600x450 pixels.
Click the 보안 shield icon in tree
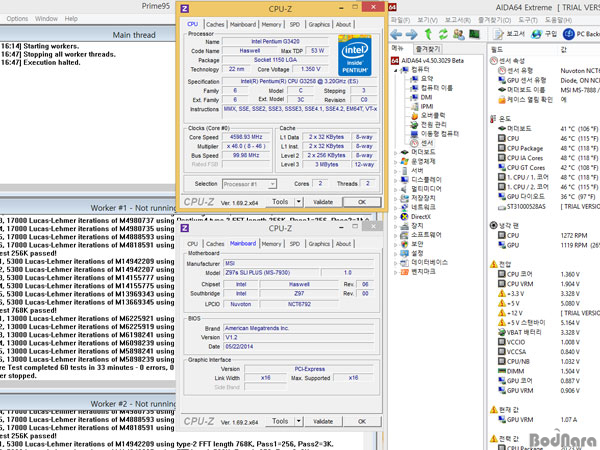[404, 244]
